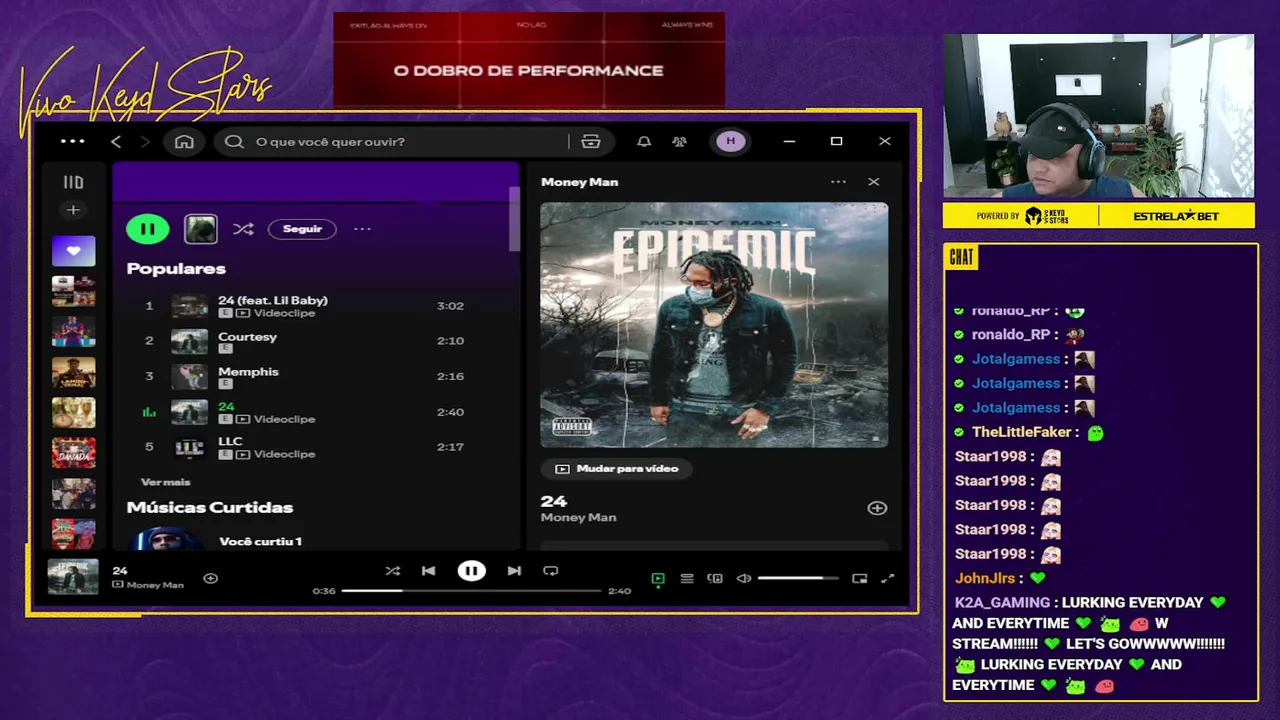Create new playlist with plus in sidebar
The height and width of the screenshot is (720, 1280).
(73, 210)
